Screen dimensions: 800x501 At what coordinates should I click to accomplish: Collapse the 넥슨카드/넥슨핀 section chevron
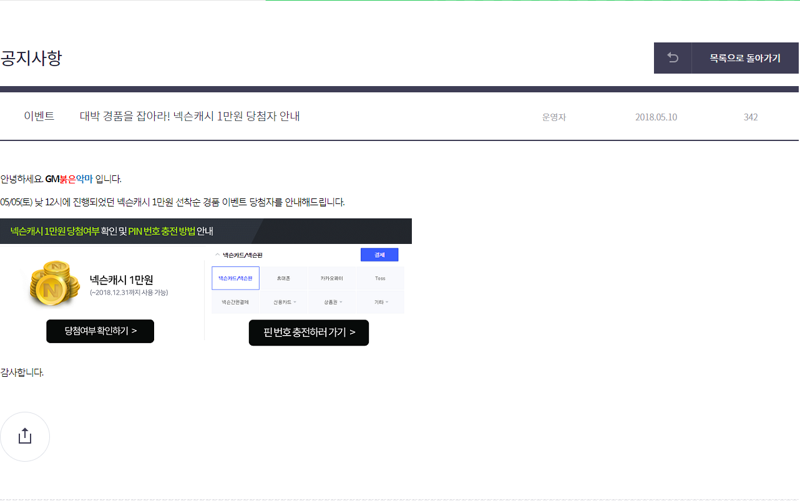tap(217, 255)
